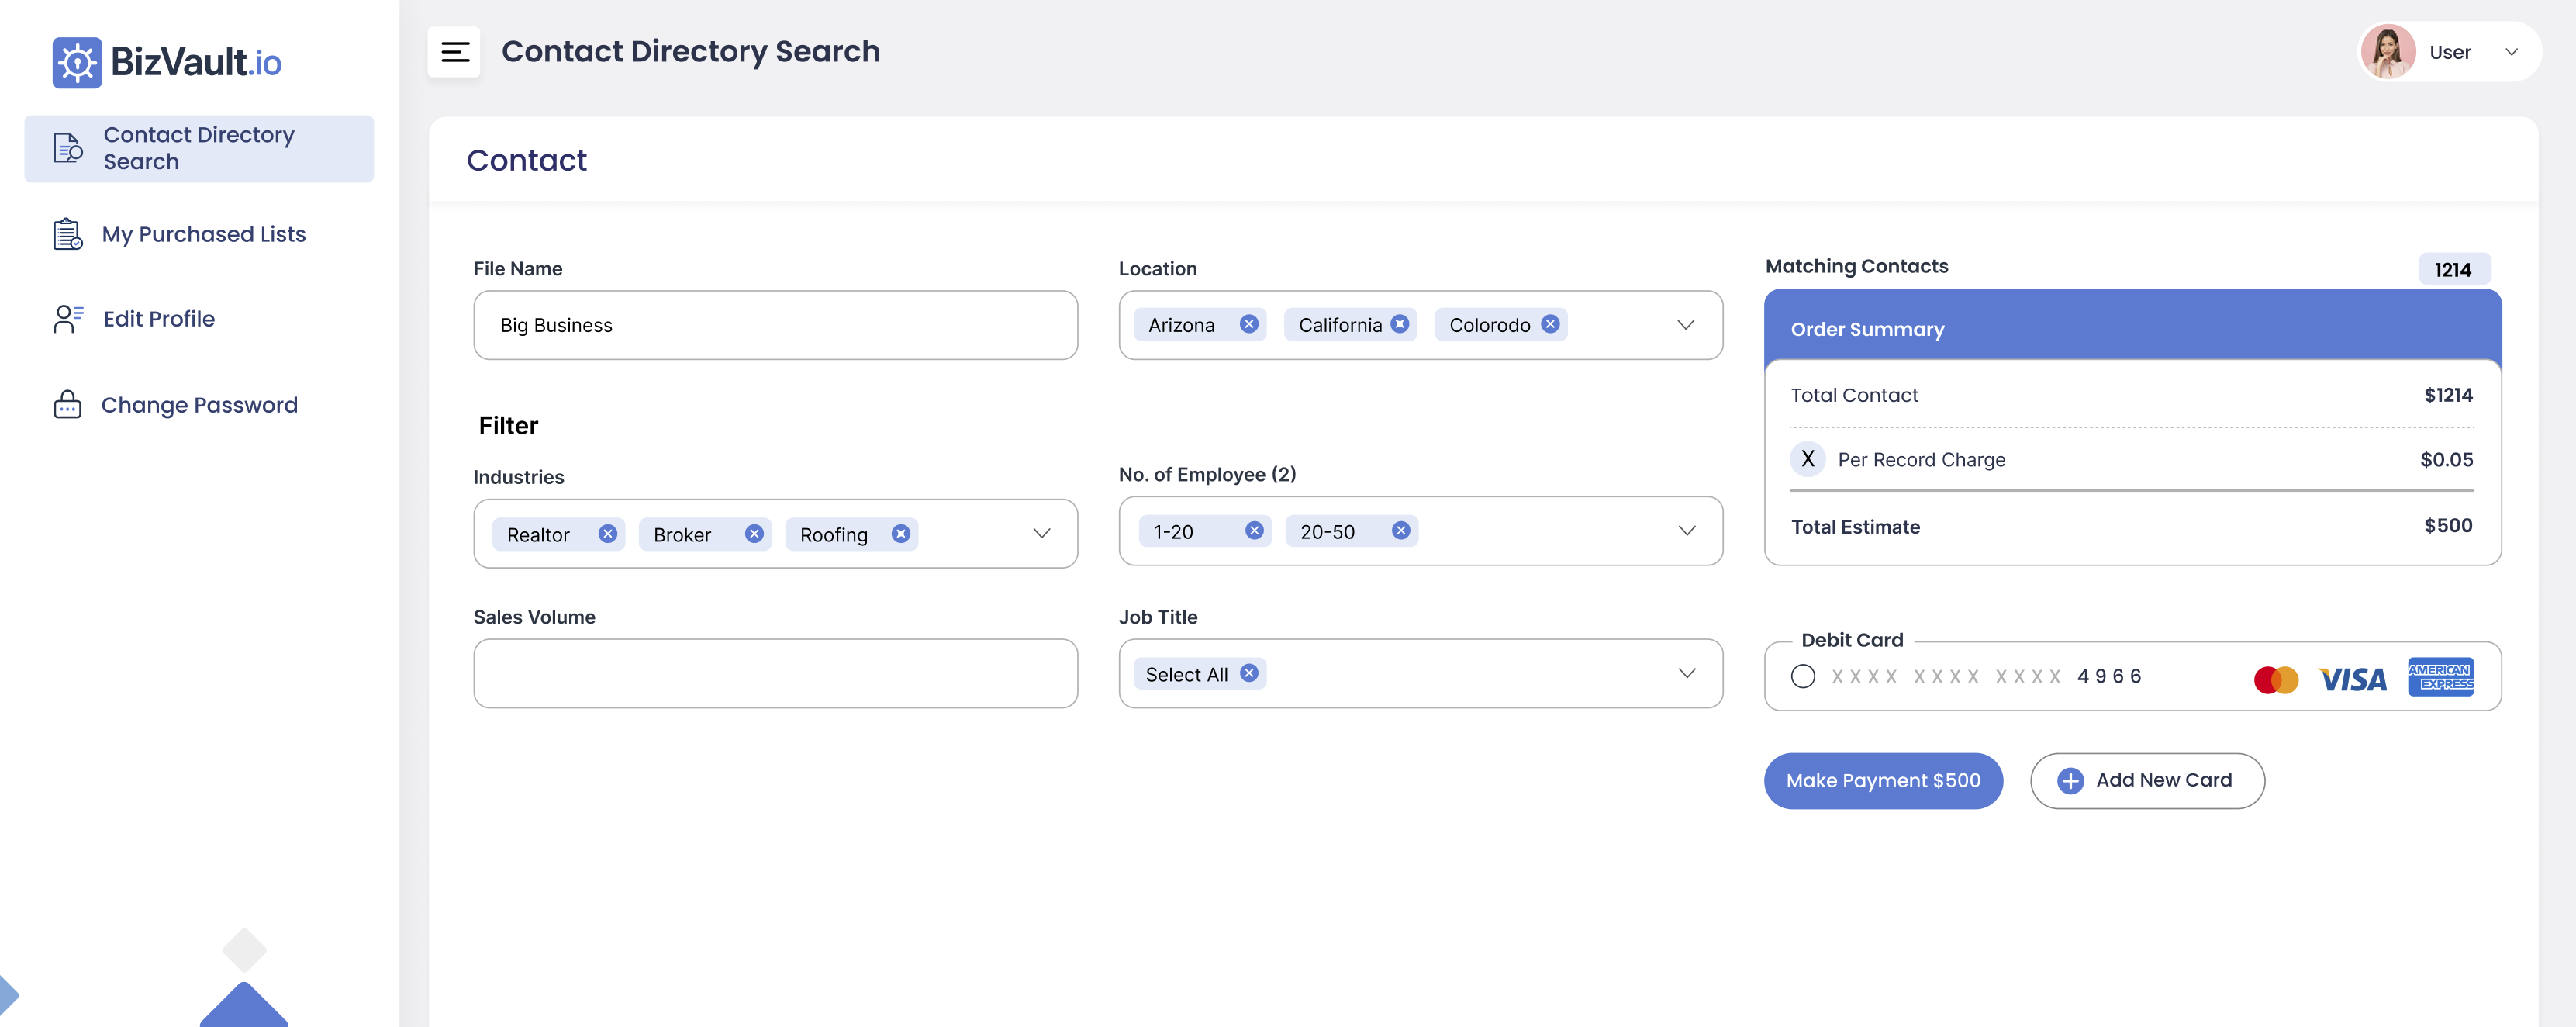2576x1027 pixels.
Task: Expand the Location dropdown
Action: [1685, 325]
